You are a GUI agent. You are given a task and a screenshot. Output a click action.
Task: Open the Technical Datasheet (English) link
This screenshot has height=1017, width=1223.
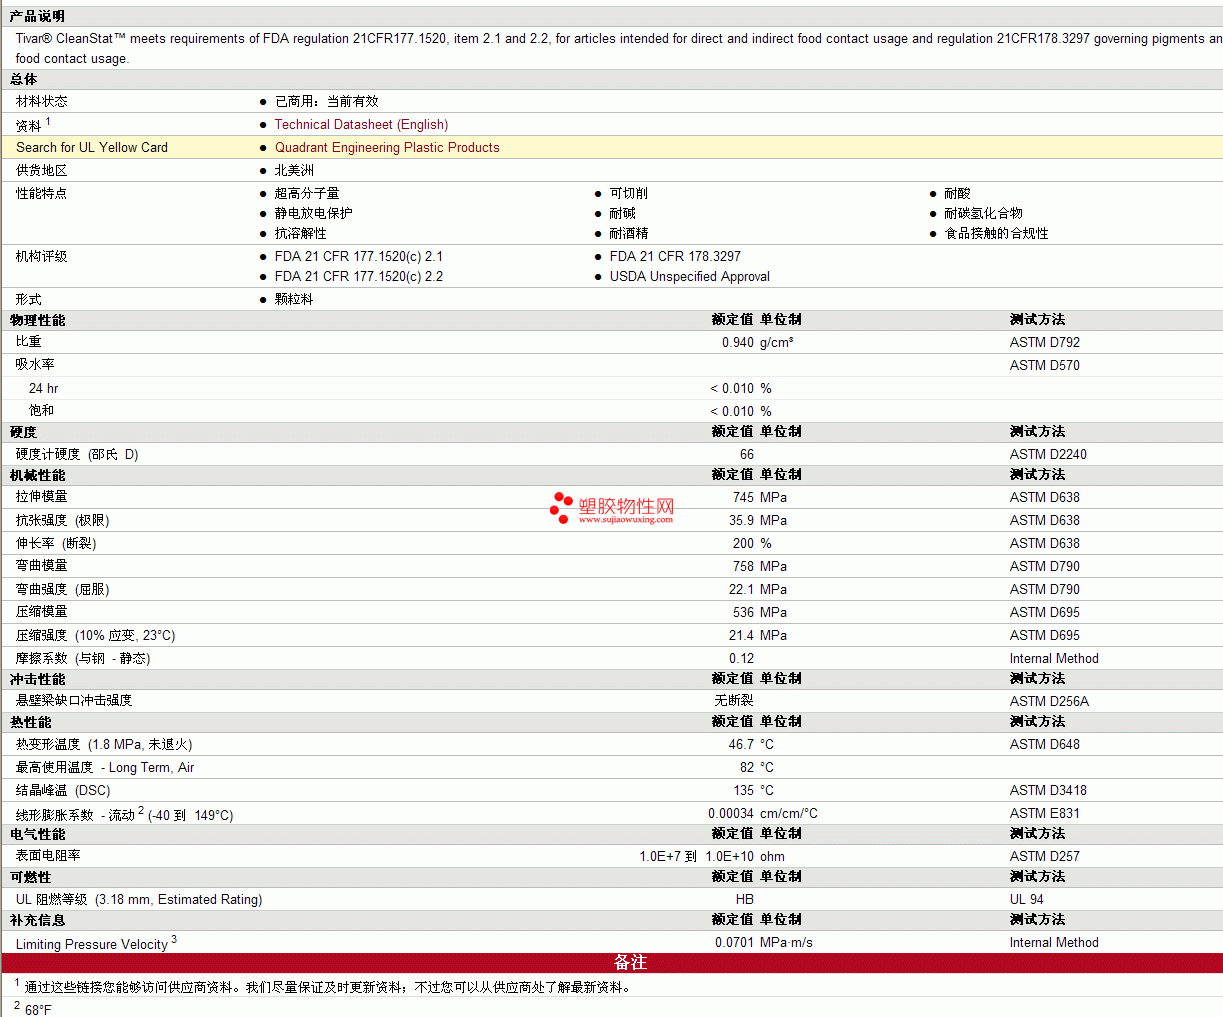click(x=361, y=124)
